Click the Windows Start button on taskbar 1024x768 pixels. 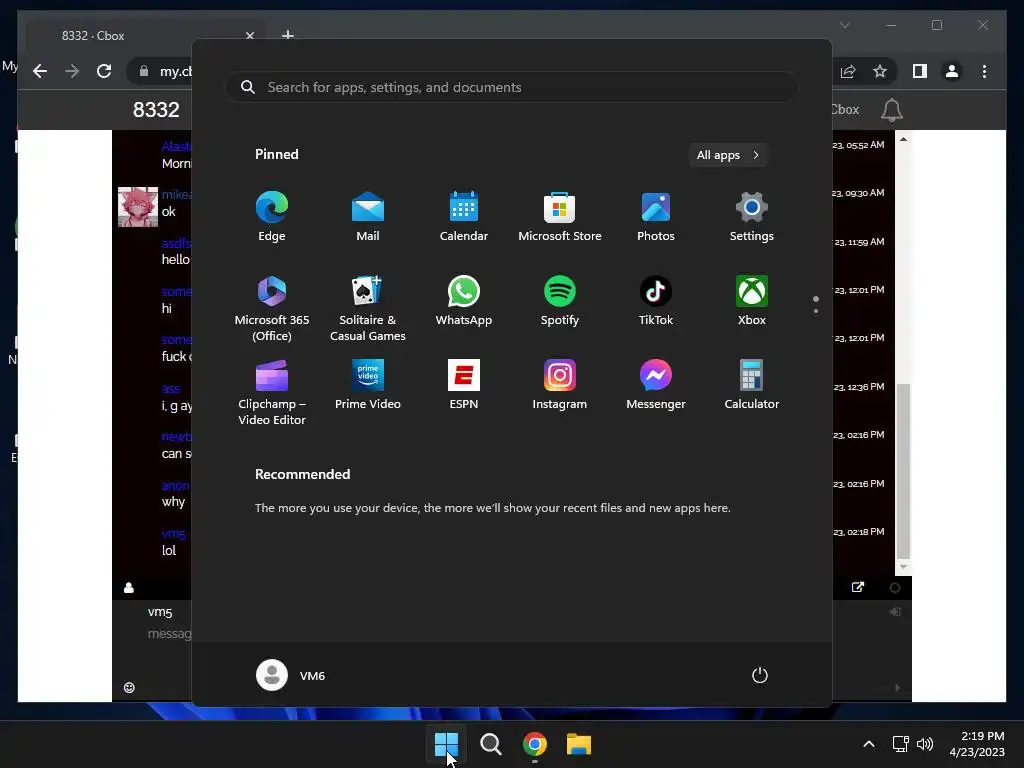[x=447, y=744]
